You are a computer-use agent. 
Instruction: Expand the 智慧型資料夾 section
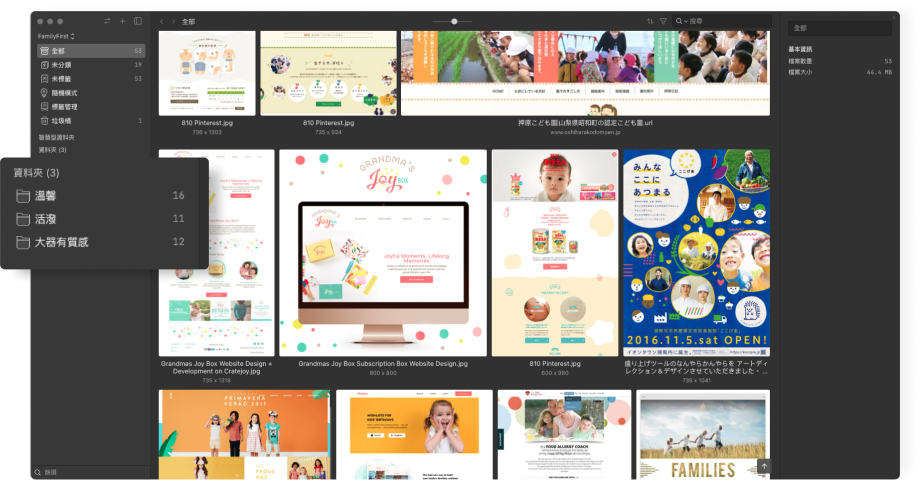[x=56, y=137]
